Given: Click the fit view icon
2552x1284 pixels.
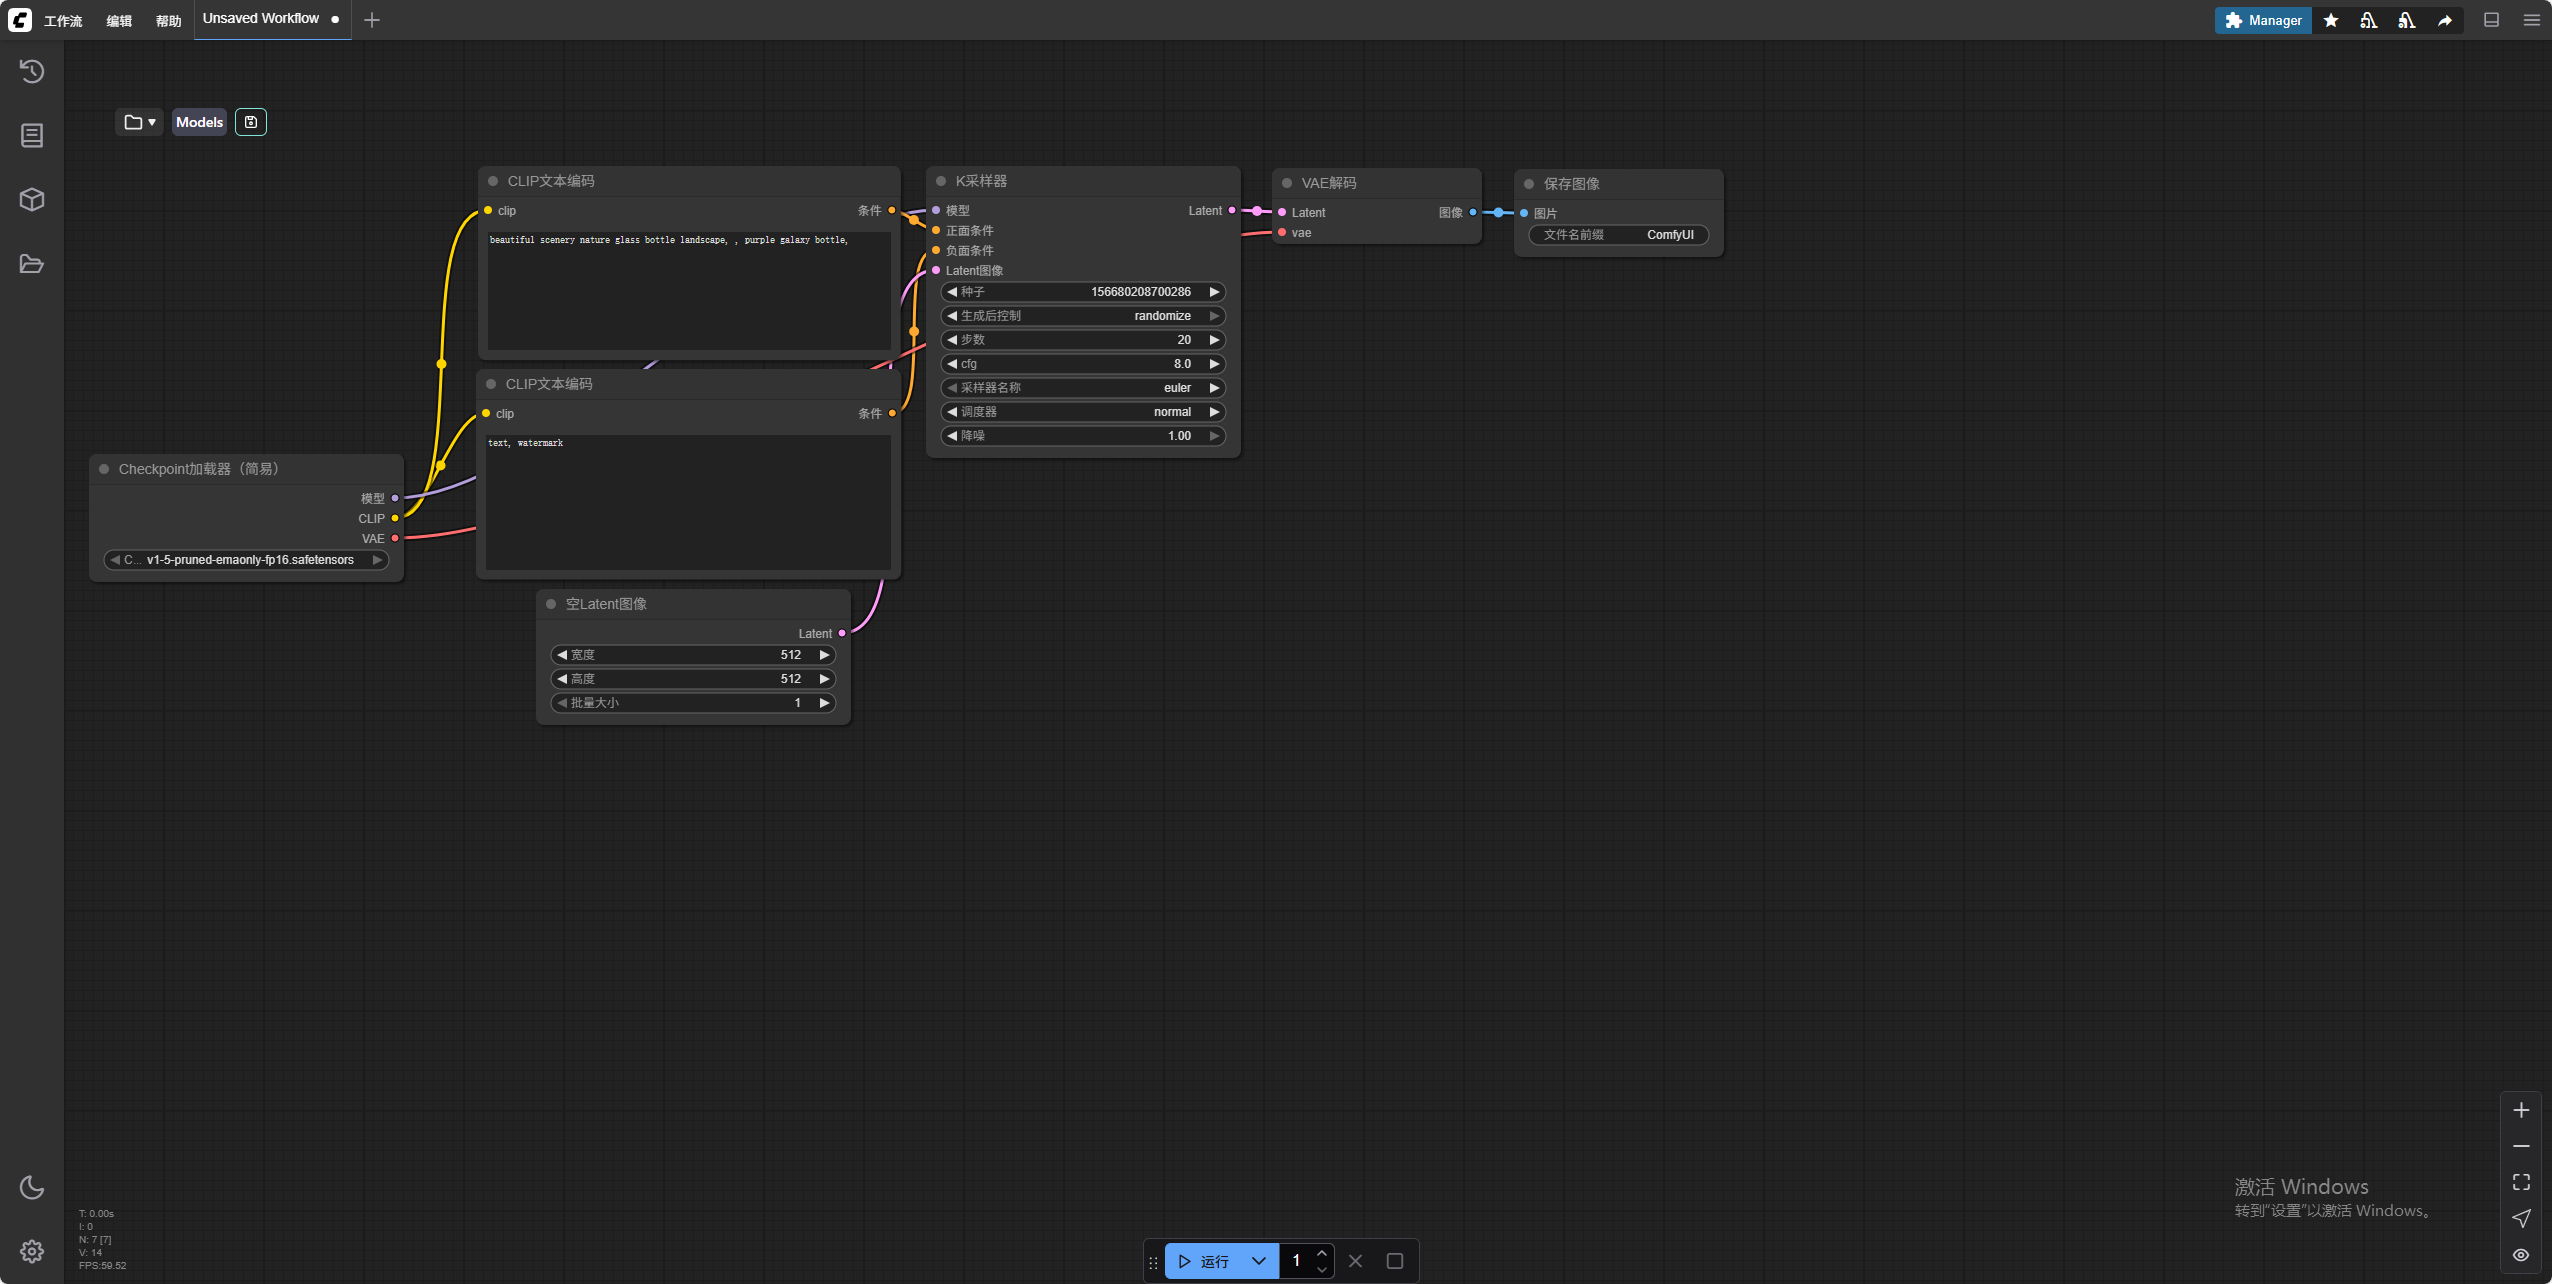Looking at the screenshot, I should click(x=2521, y=1182).
